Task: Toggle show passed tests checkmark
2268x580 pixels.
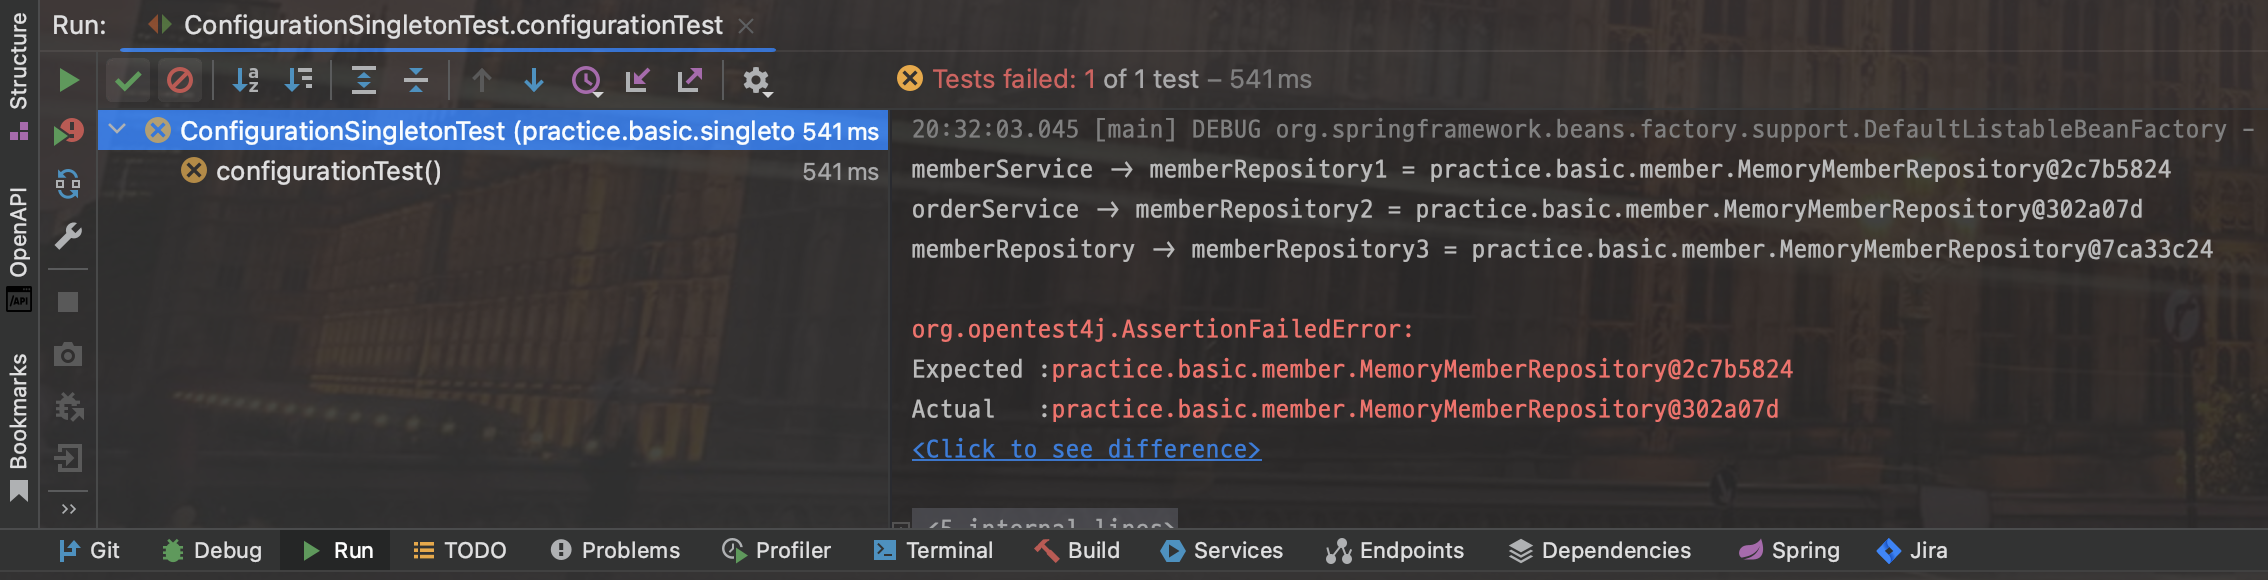Action: tap(128, 80)
